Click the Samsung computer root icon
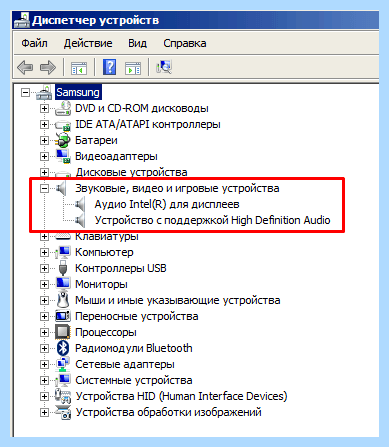This screenshot has width=389, height=447. coord(44,92)
